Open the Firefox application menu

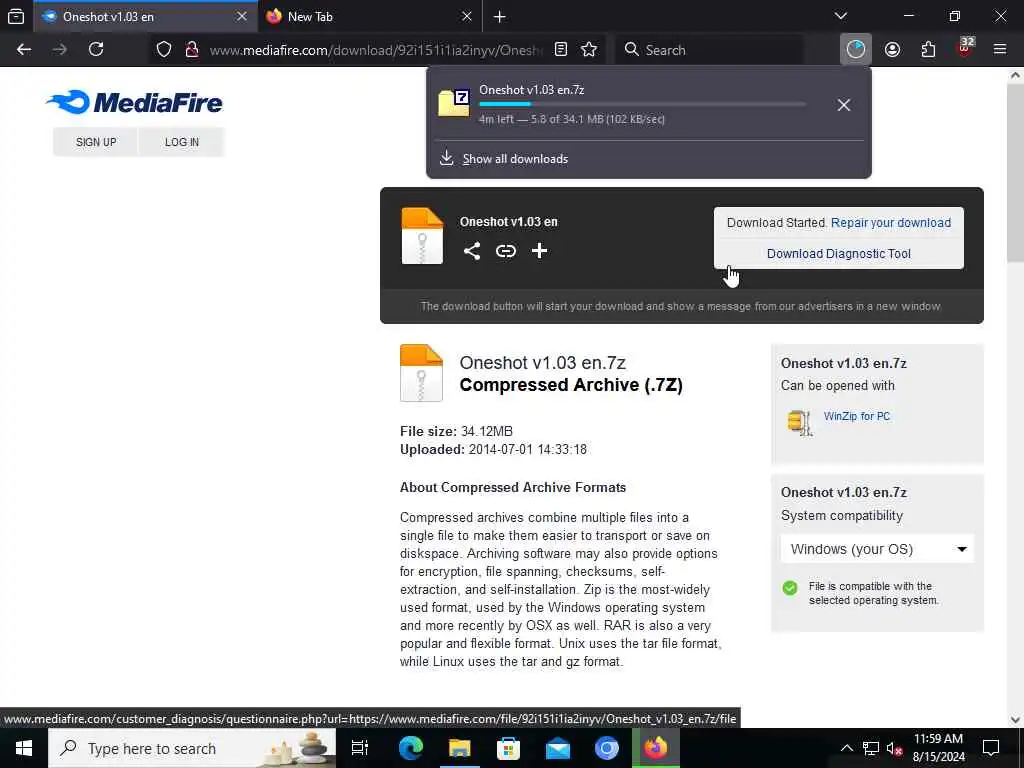click(1000, 50)
